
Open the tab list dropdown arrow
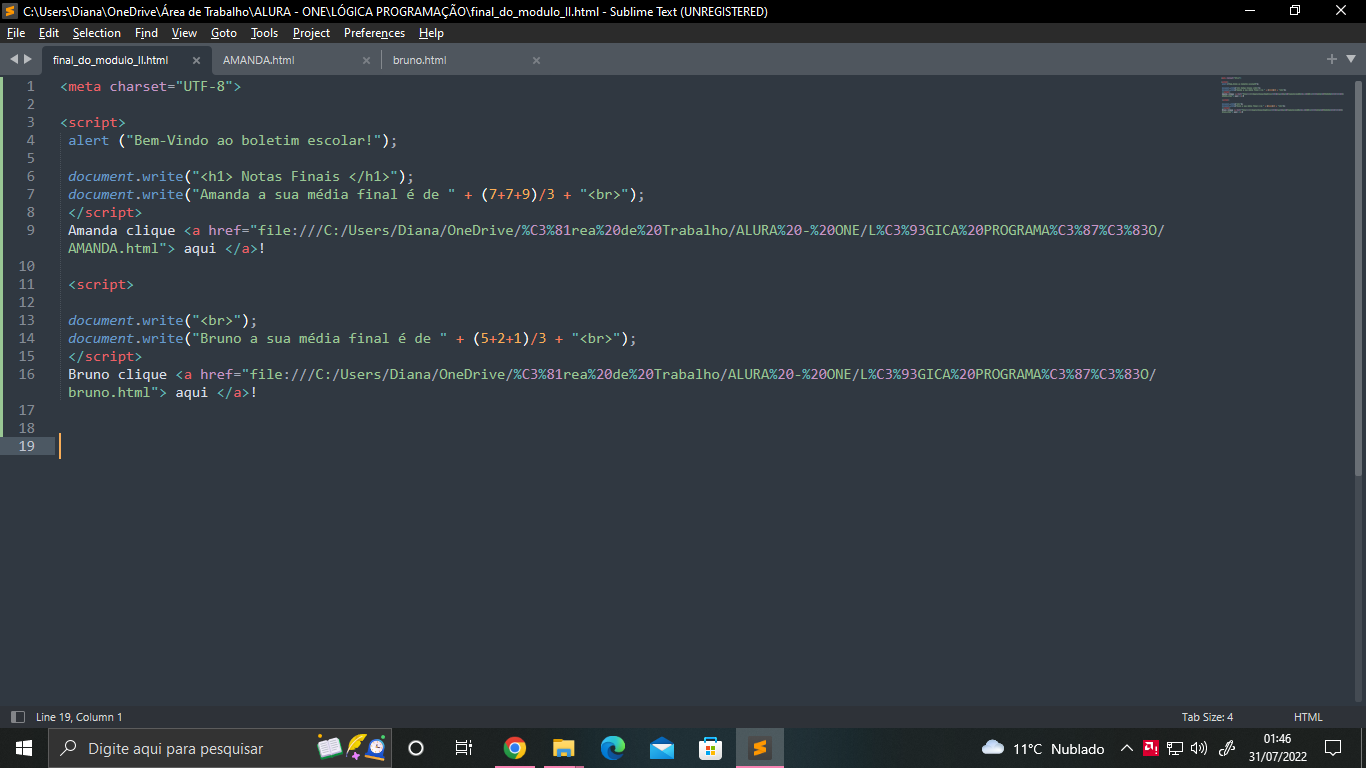[x=1351, y=60]
